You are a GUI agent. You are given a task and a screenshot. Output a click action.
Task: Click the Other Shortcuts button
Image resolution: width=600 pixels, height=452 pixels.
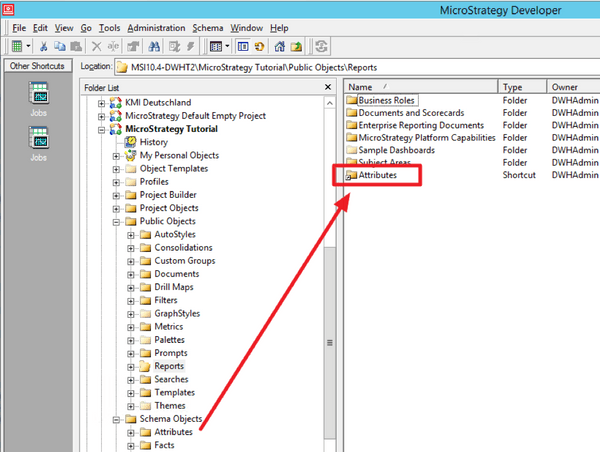[37, 66]
